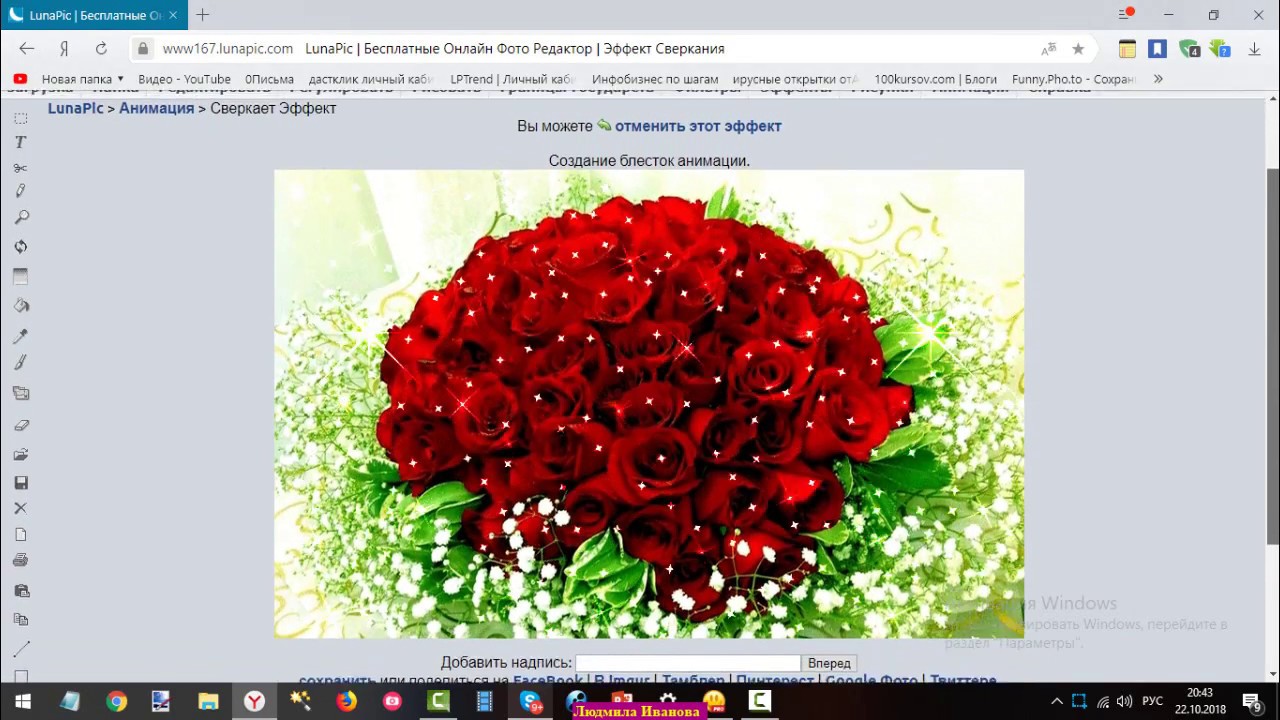Open File Explorer from the taskbar
Viewport: 1280px width, 720px height.
[x=208, y=702]
